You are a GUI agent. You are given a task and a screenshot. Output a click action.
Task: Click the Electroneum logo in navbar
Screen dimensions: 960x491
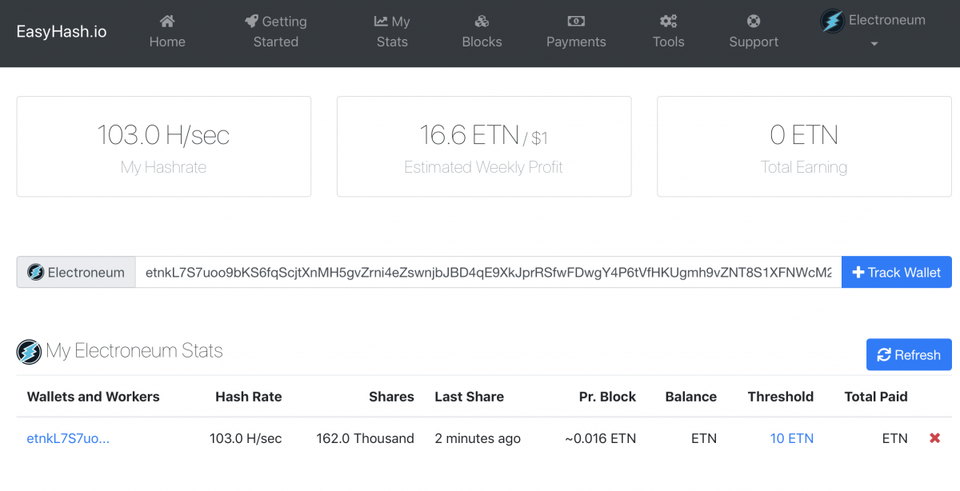(833, 21)
